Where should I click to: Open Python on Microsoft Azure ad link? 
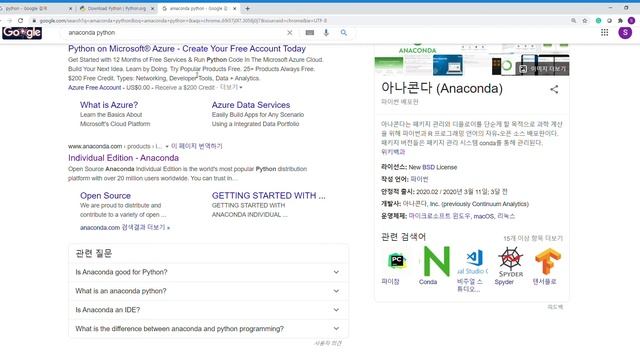[187, 49]
